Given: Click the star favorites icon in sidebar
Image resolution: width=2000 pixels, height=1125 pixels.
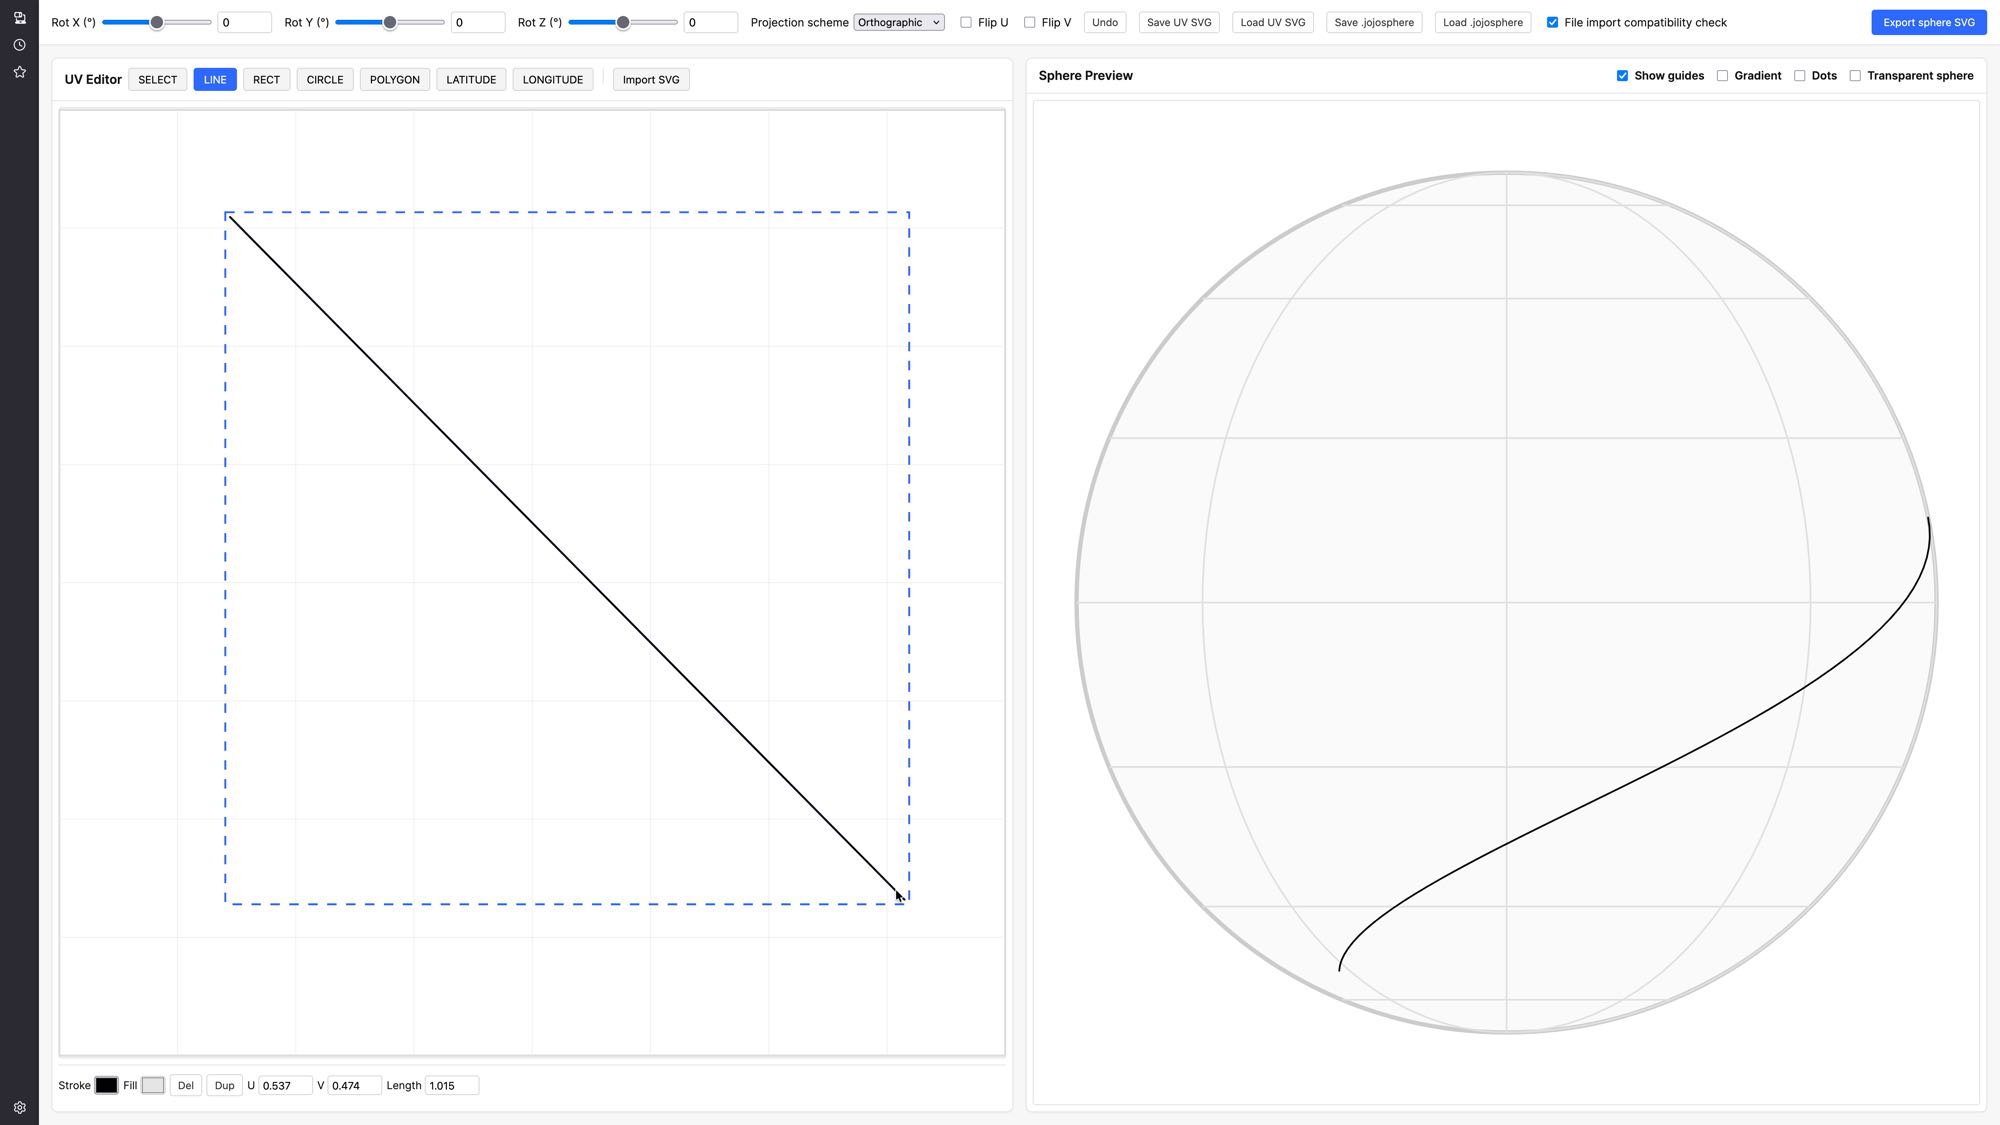Looking at the screenshot, I should pyautogui.click(x=19, y=72).
